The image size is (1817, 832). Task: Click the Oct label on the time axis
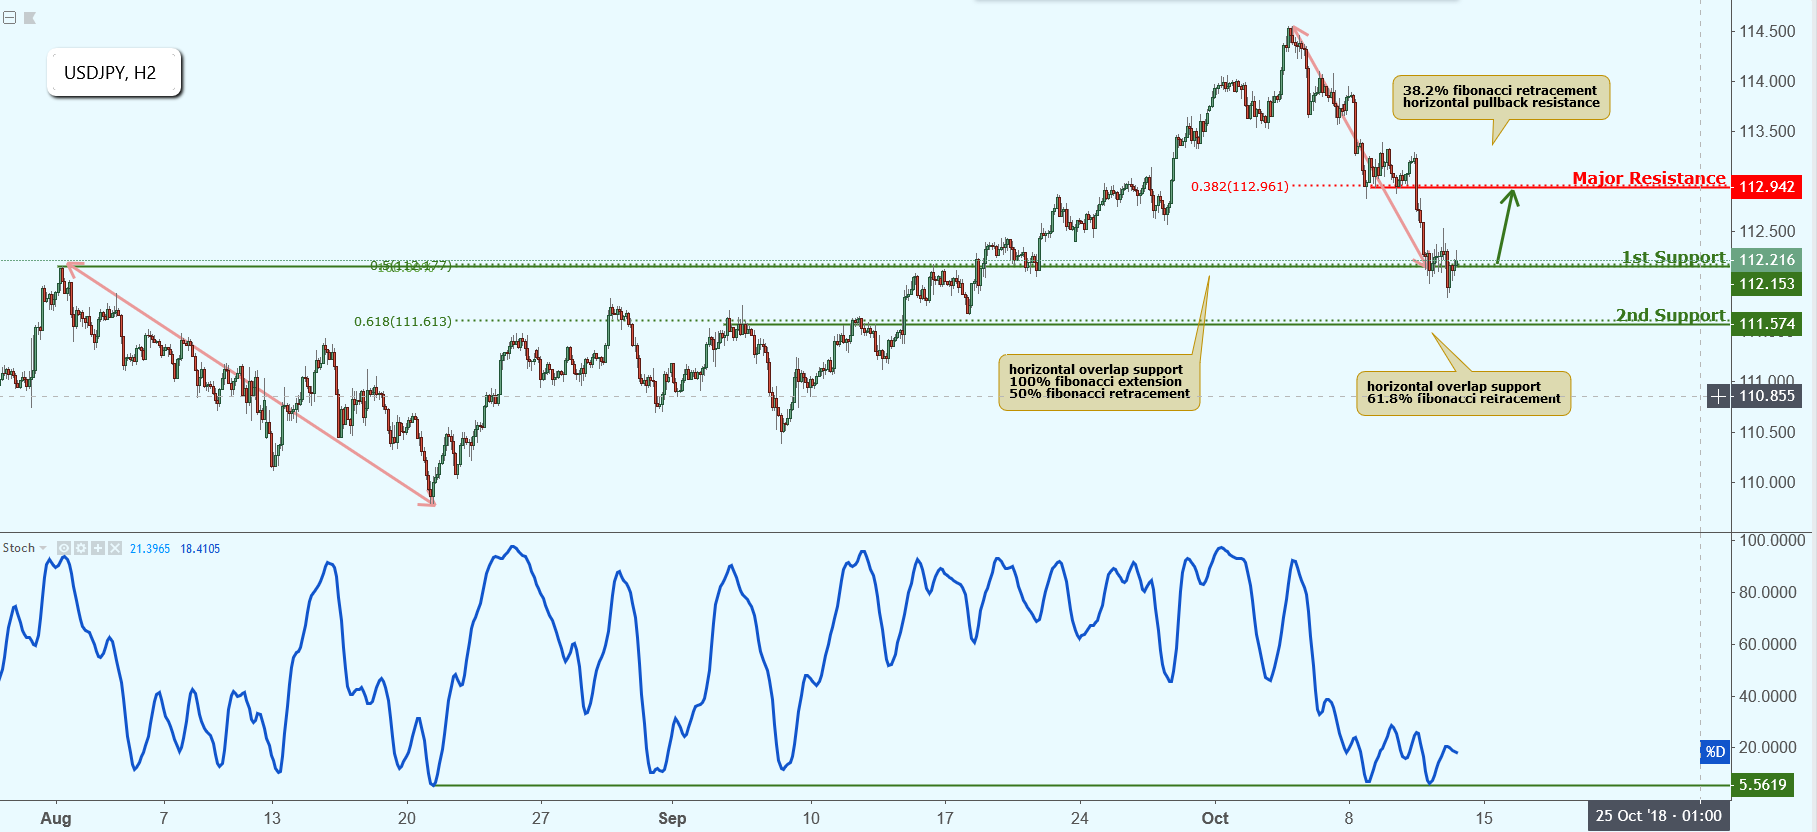tap(1215, 818)
